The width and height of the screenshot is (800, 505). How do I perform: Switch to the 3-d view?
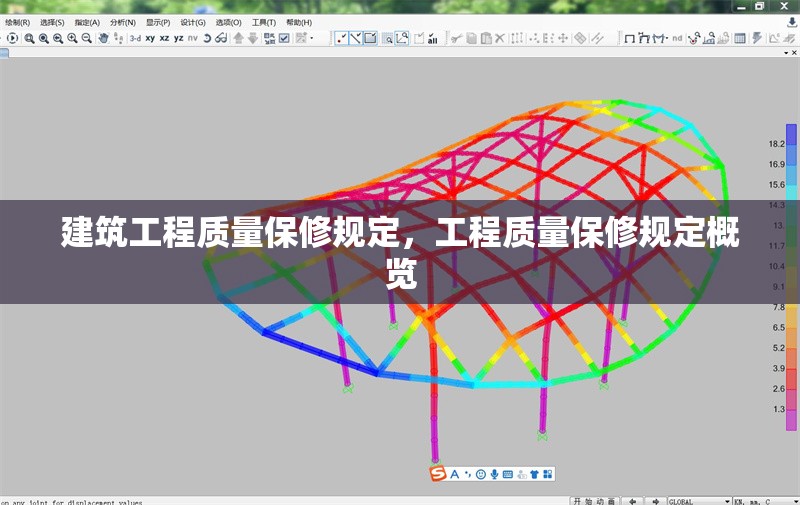point(135,38)
